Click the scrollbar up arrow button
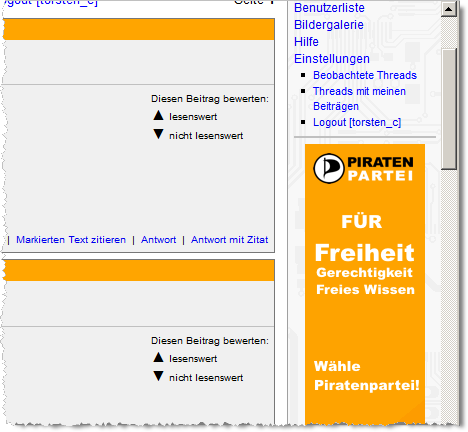 click(448, 9)
